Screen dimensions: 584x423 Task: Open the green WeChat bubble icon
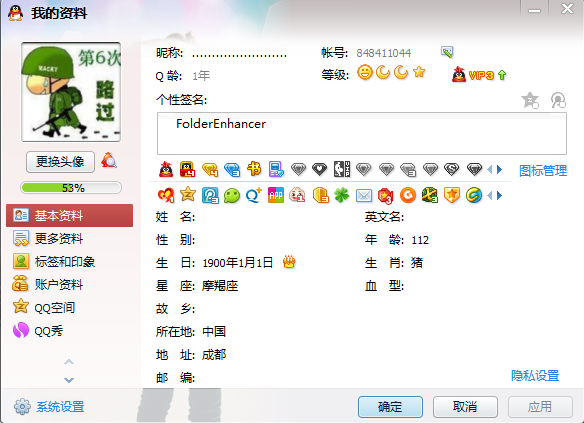point(232,195)
